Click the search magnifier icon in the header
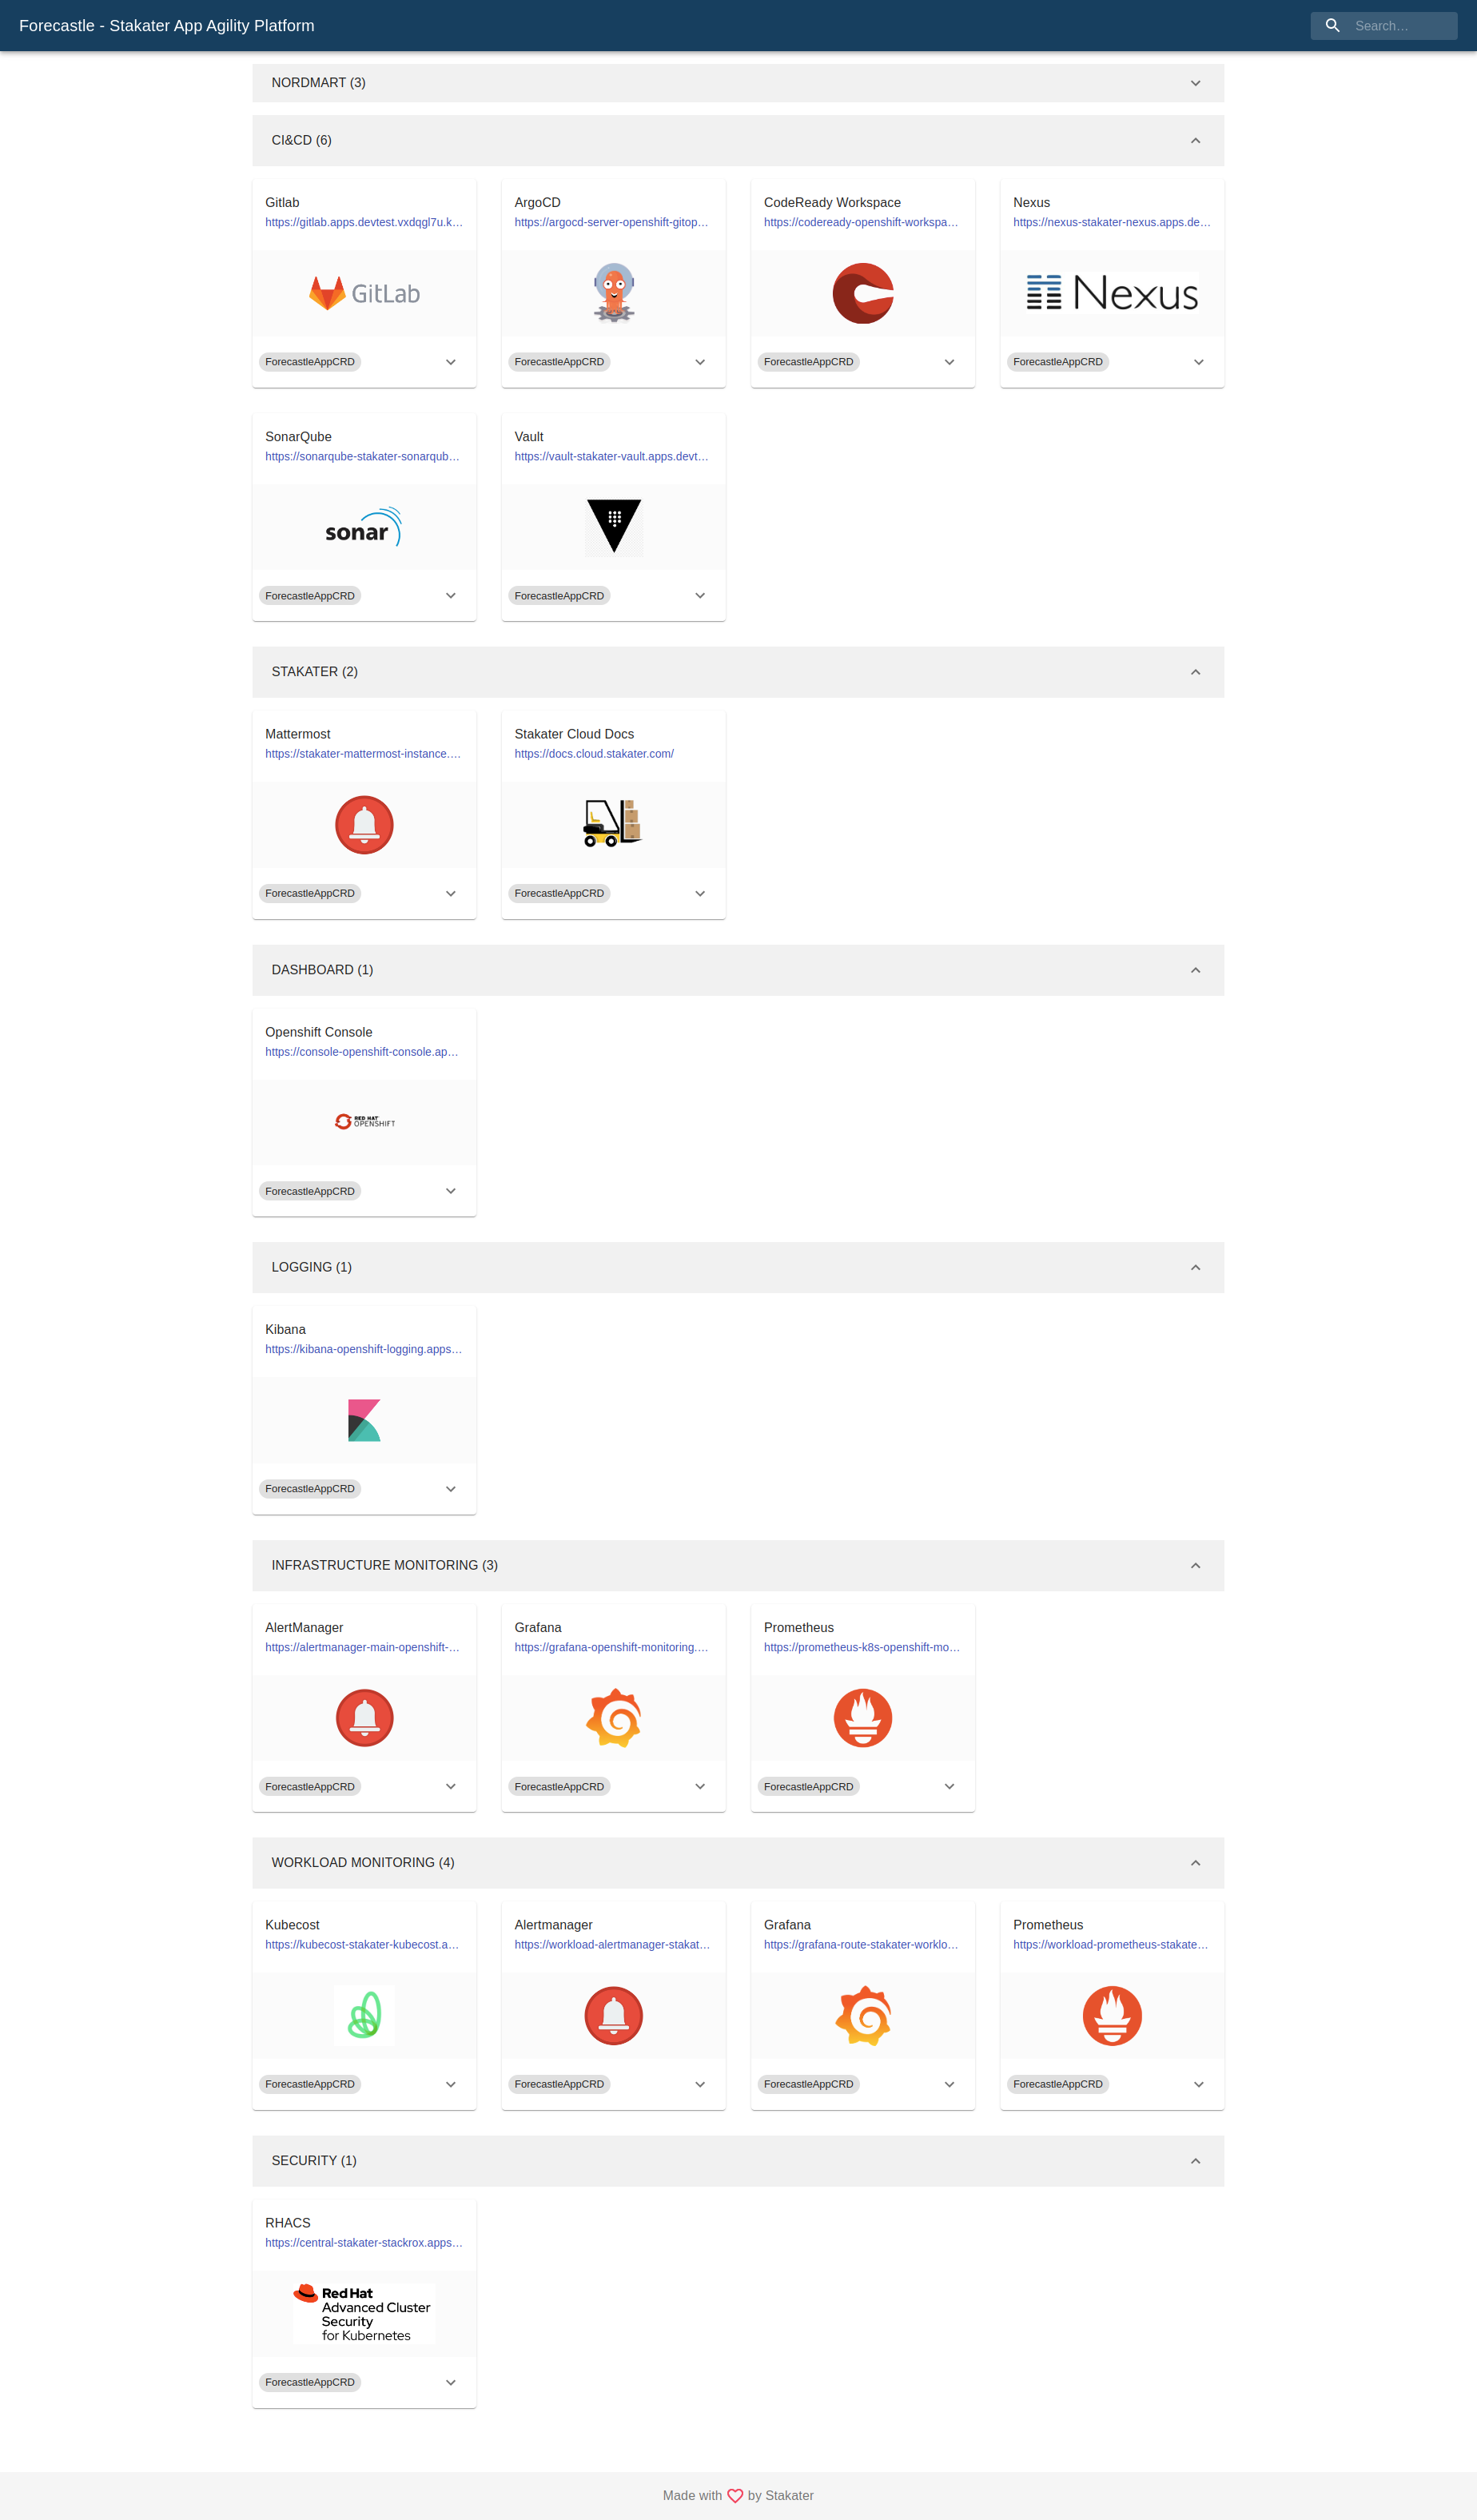The height and width of the screenshot is (2520, 1477). tap(1332, 25)
